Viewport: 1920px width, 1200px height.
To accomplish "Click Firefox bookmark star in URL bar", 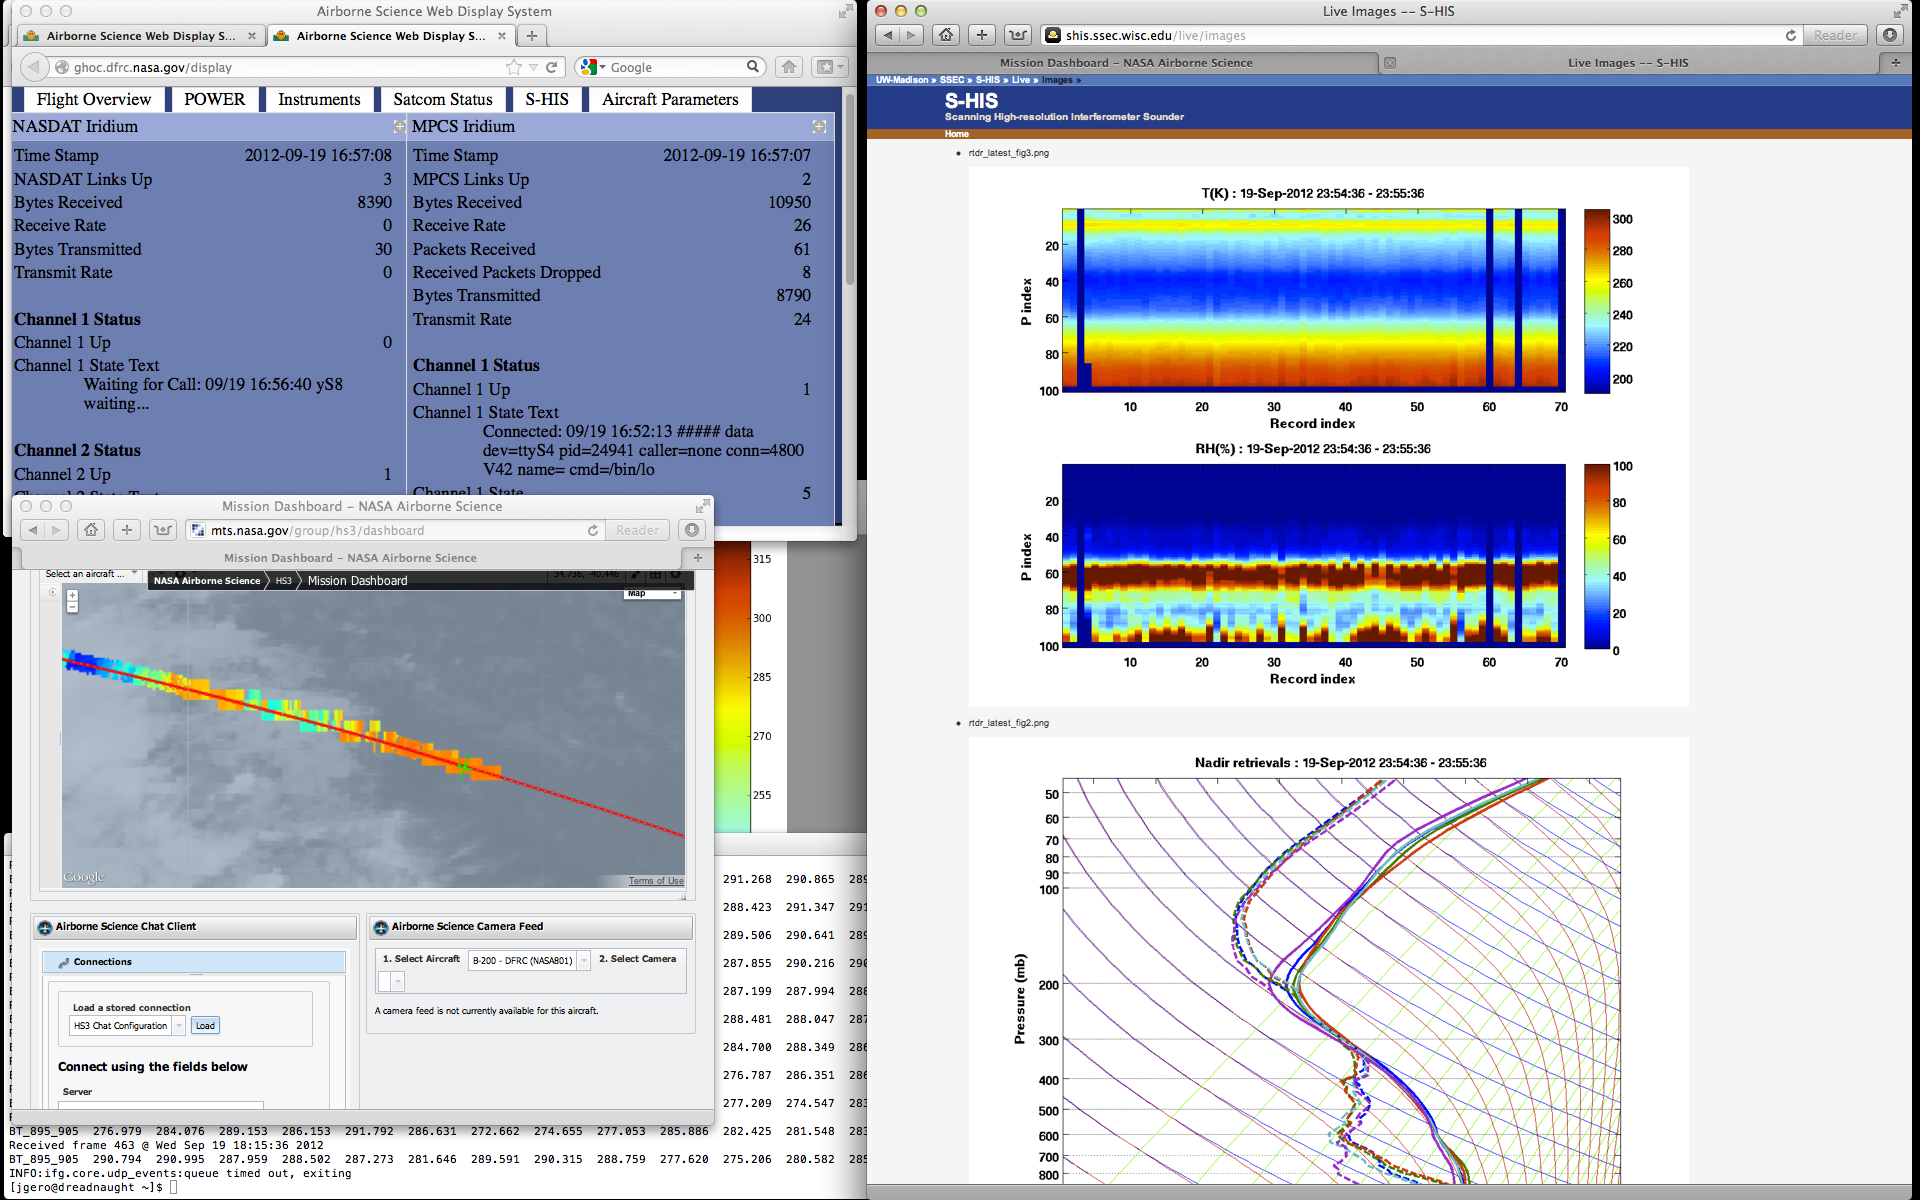I will [514, 67].
